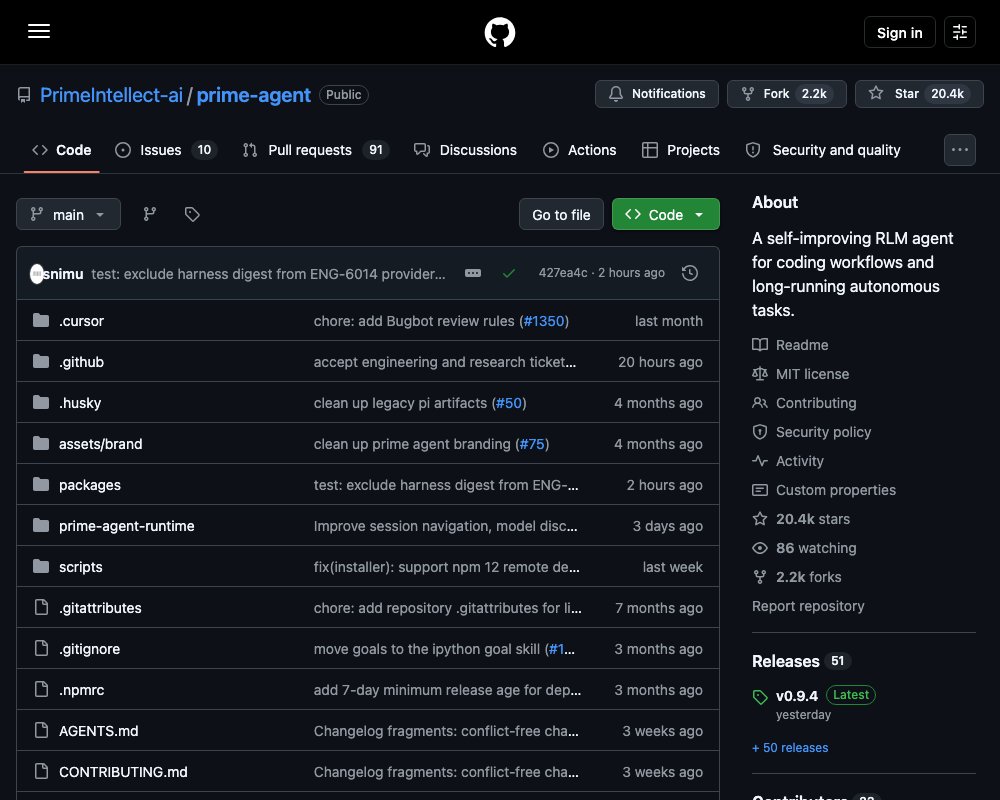Show commit checks via green checkmark
Image resolution: width=1000 pixels, height=800 pixels.
pyautogui.click(x=509, y=274)
